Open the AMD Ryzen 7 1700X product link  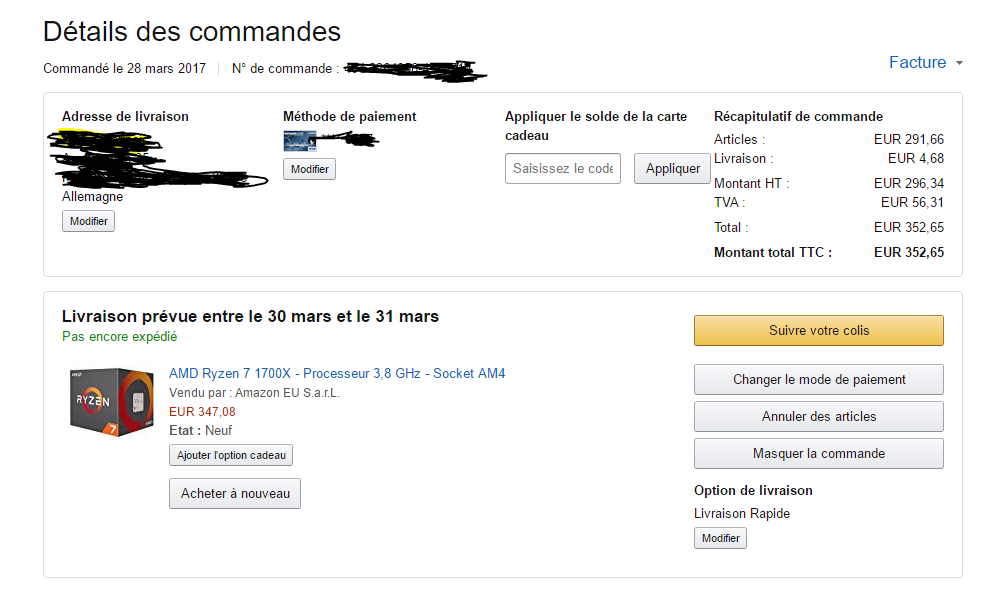337,374
